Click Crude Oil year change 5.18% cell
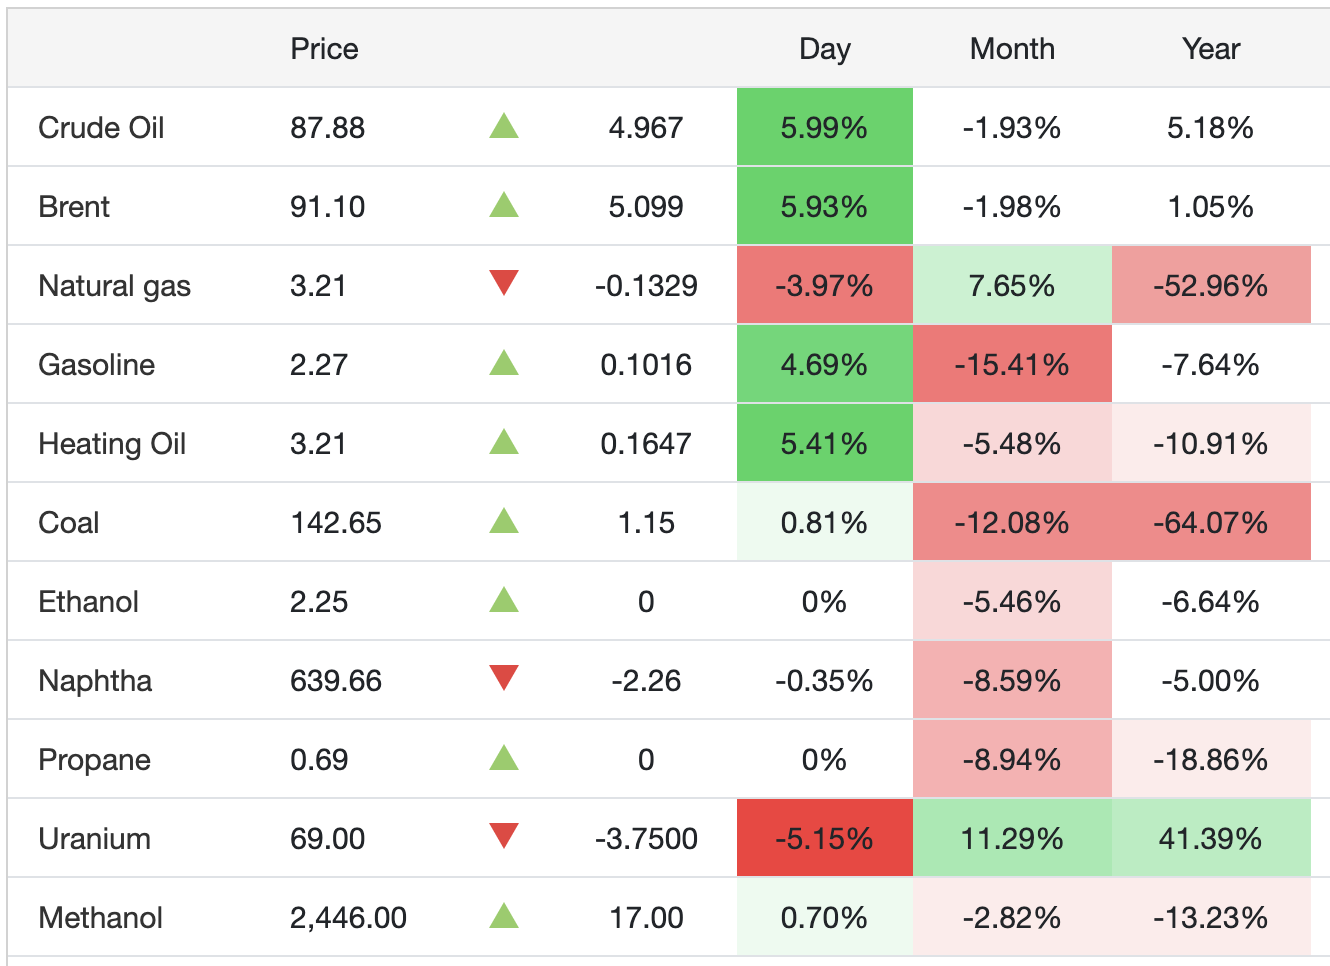This screenshot has width=1330, height=966. (1211, 127)
